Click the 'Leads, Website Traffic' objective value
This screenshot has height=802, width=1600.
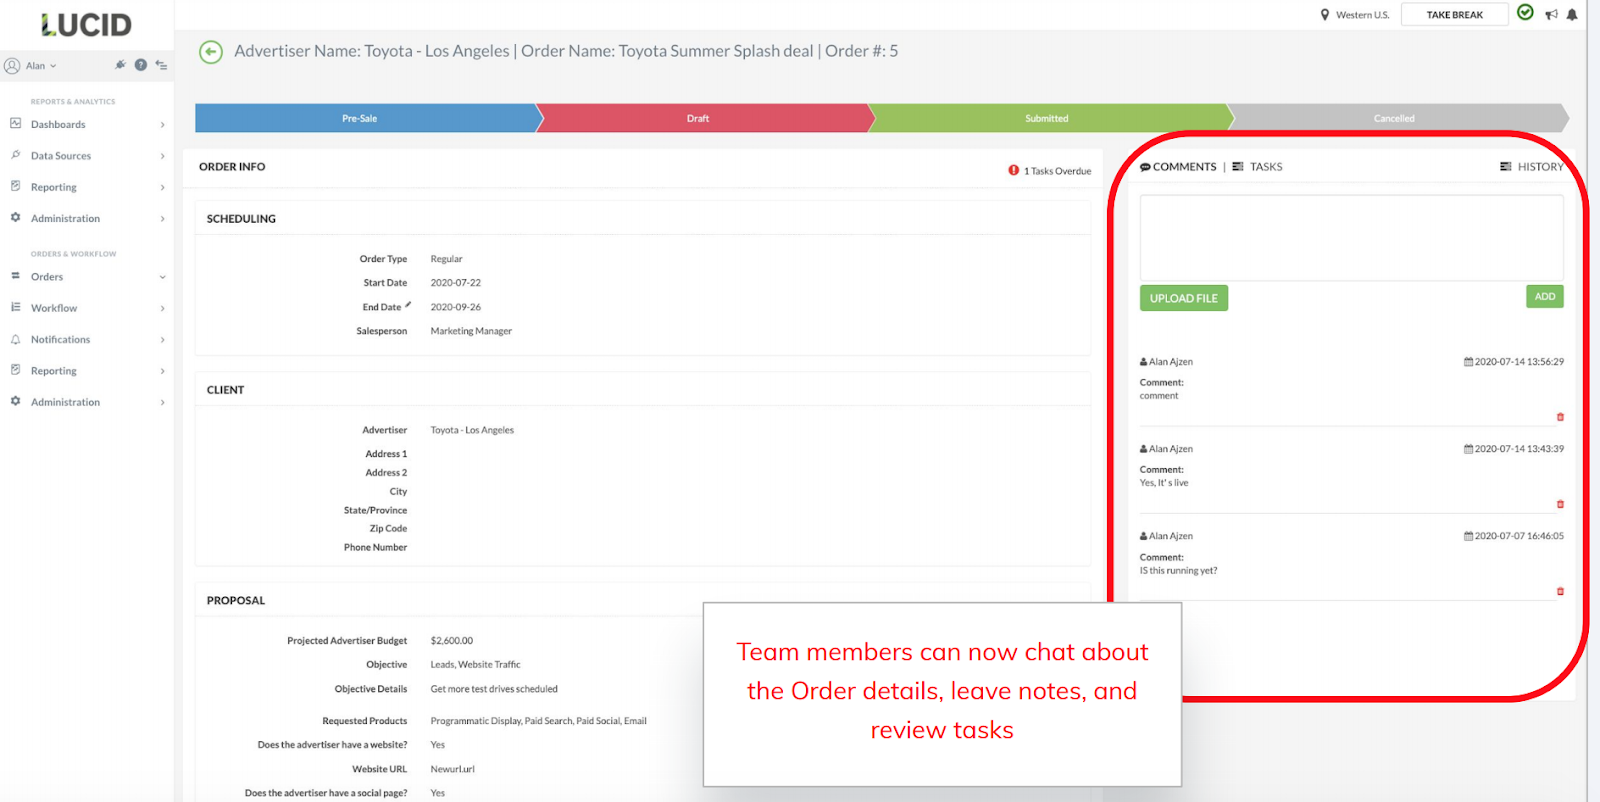point(475,665)
